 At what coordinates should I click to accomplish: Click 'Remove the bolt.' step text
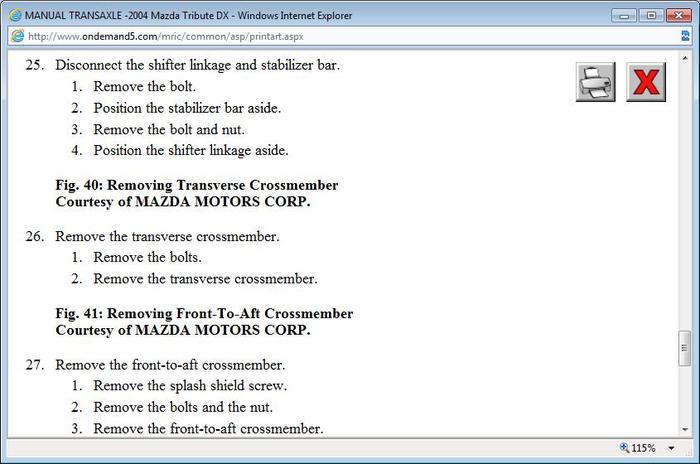click(x=144, y=86)
